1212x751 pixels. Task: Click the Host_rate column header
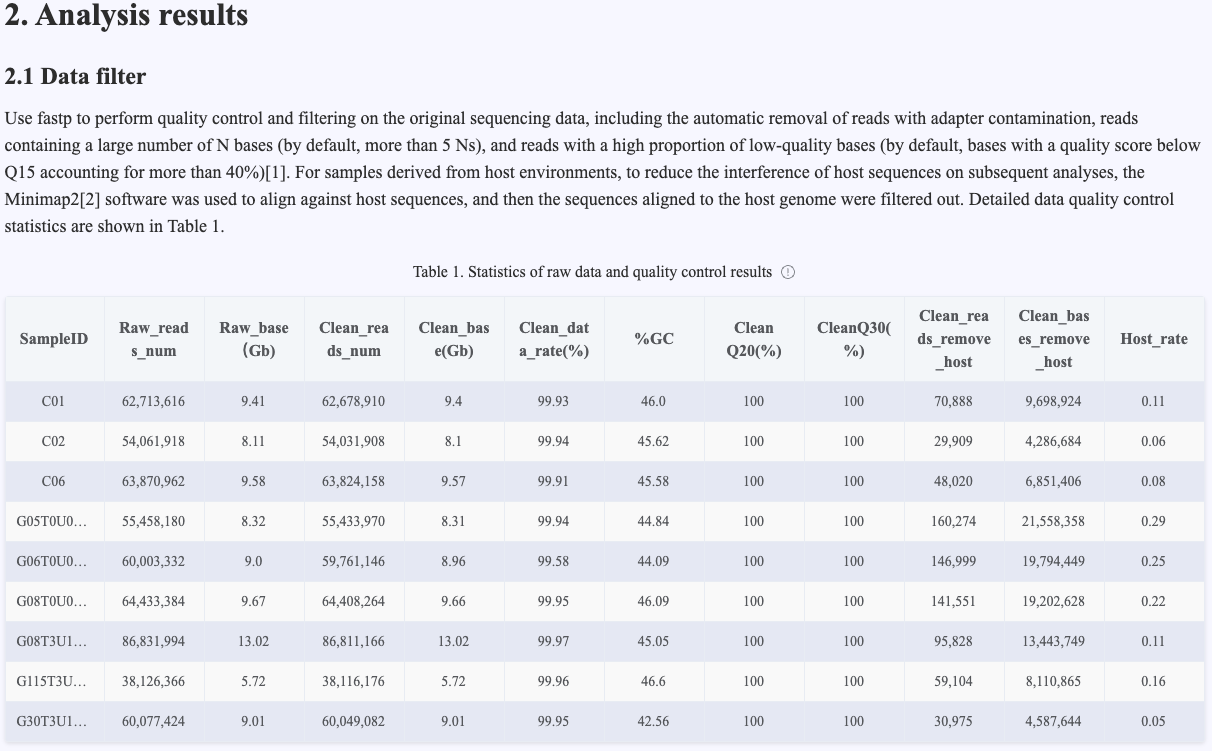pyautogui.click(x=1154, y=339)
